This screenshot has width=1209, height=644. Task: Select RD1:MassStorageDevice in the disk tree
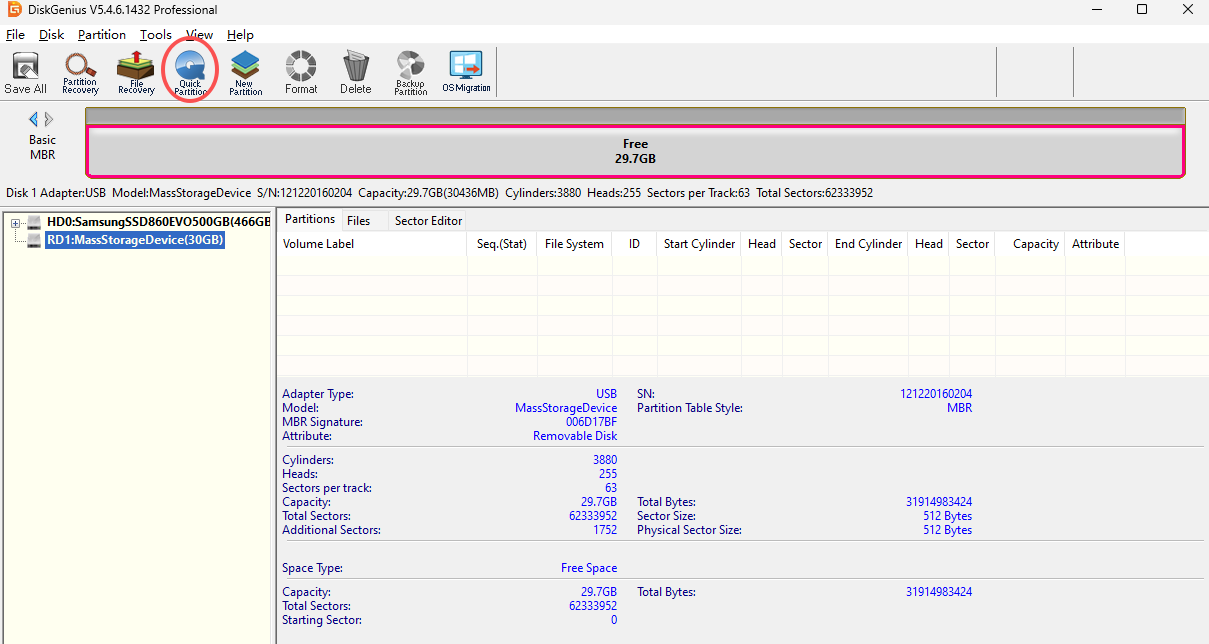click(x=135, y=240)
